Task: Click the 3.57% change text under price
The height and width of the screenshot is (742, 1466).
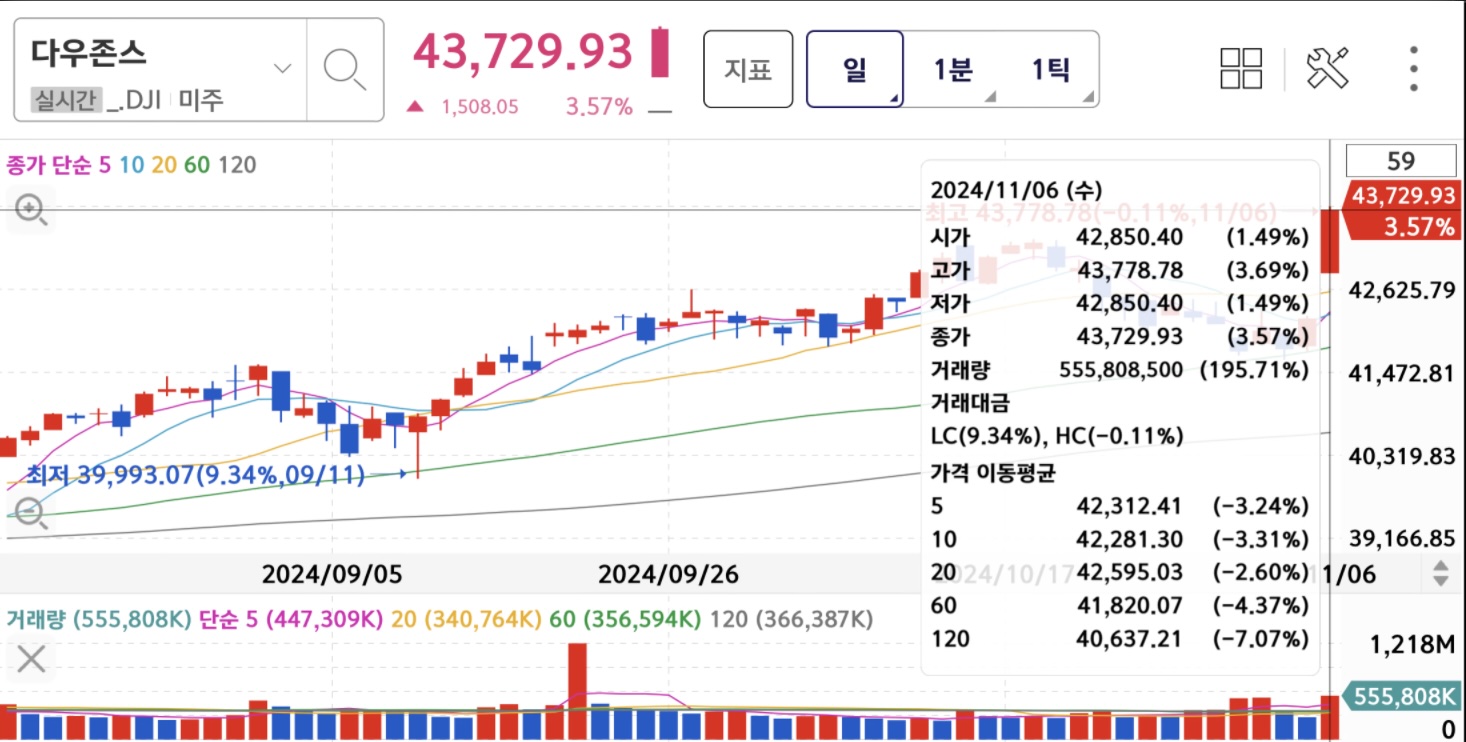Action: [x=599, y=107]
